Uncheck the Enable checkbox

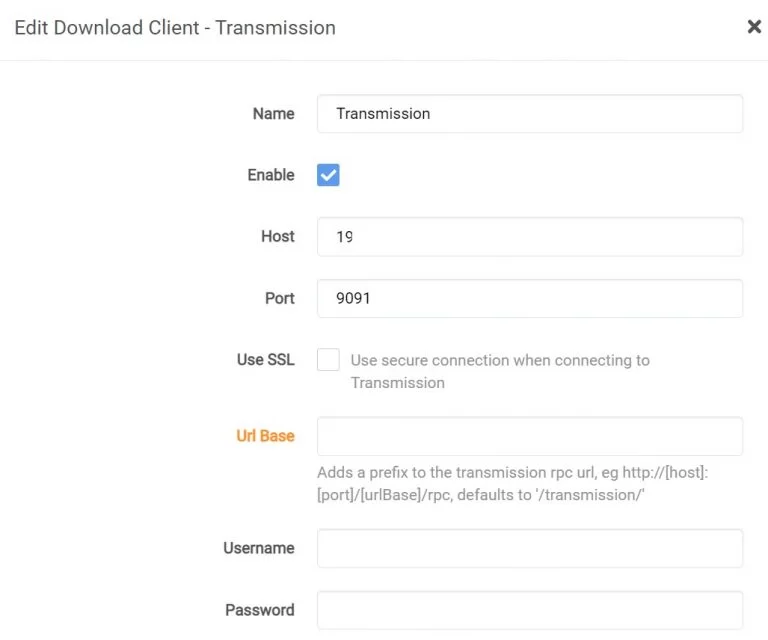point(328,175)
